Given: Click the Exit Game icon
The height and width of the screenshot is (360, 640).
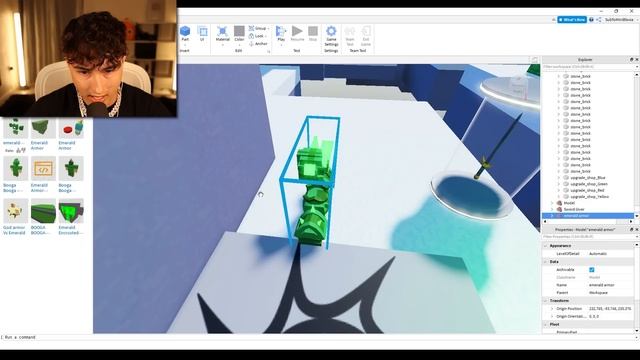Looking at the screenshot, I should coord(366,31).
